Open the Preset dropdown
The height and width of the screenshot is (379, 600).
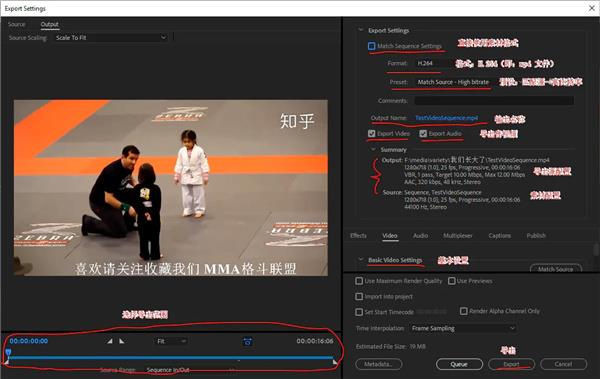pyautogui.click(x=455, y=82)
